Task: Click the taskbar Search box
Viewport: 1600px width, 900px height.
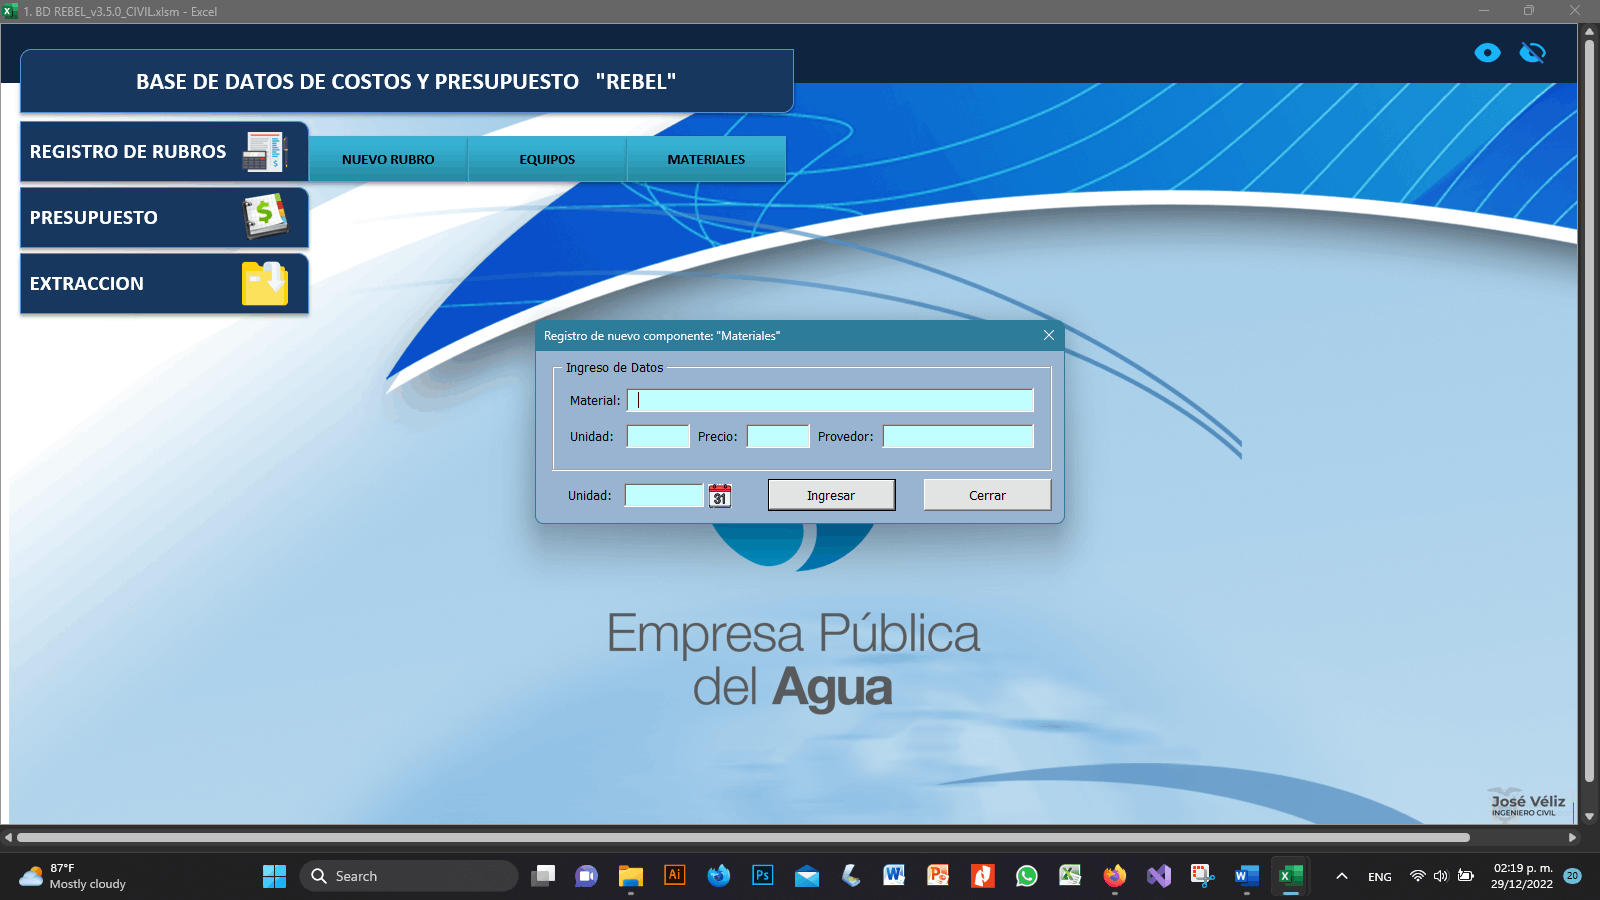Action: click(x=409, y=876)
